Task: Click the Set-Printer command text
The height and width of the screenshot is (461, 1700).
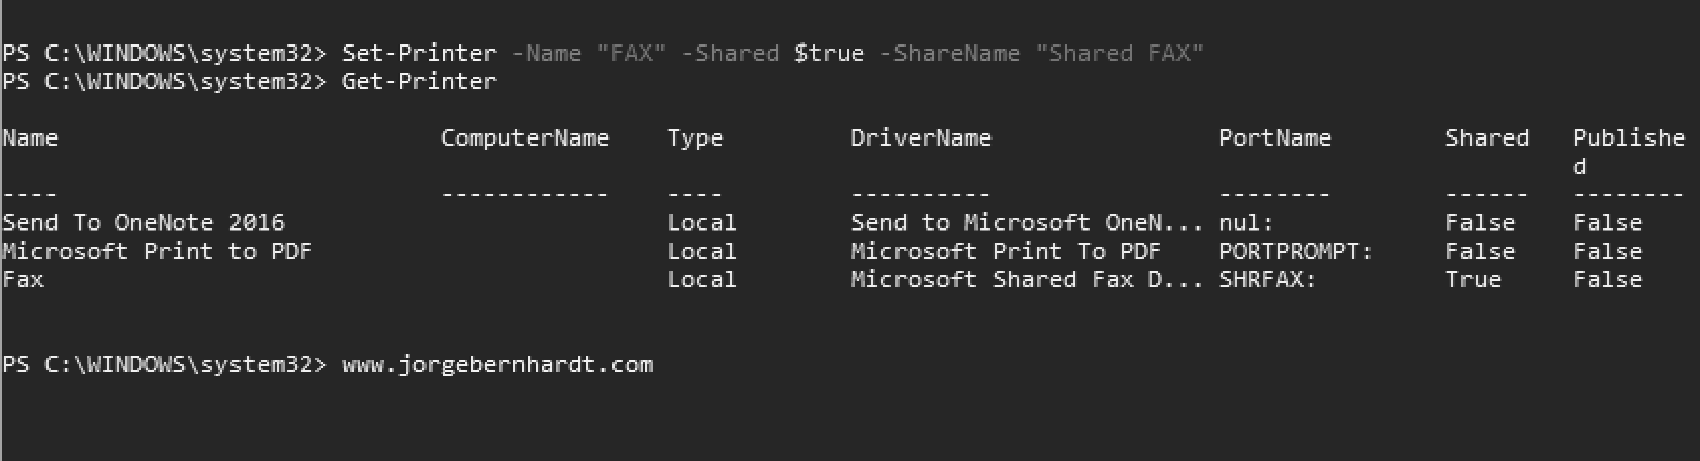Action: pos(419,53)
